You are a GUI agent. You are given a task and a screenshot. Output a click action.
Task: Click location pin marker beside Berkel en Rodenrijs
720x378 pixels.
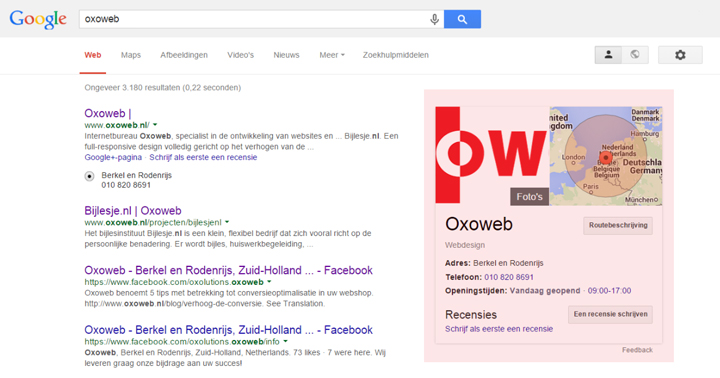pos(90,176)
